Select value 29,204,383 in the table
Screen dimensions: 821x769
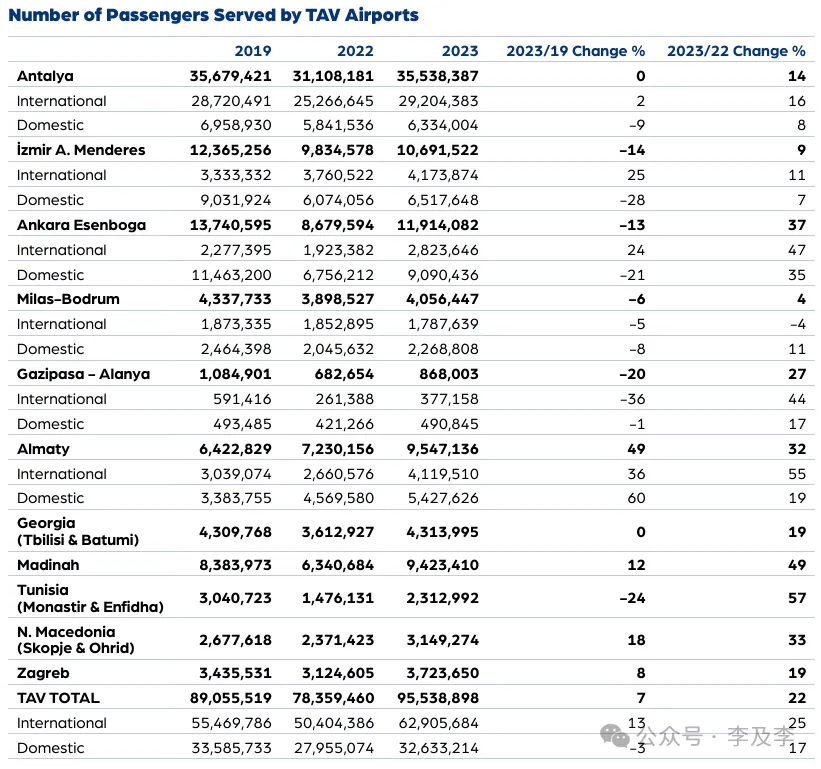click(438, 101)
